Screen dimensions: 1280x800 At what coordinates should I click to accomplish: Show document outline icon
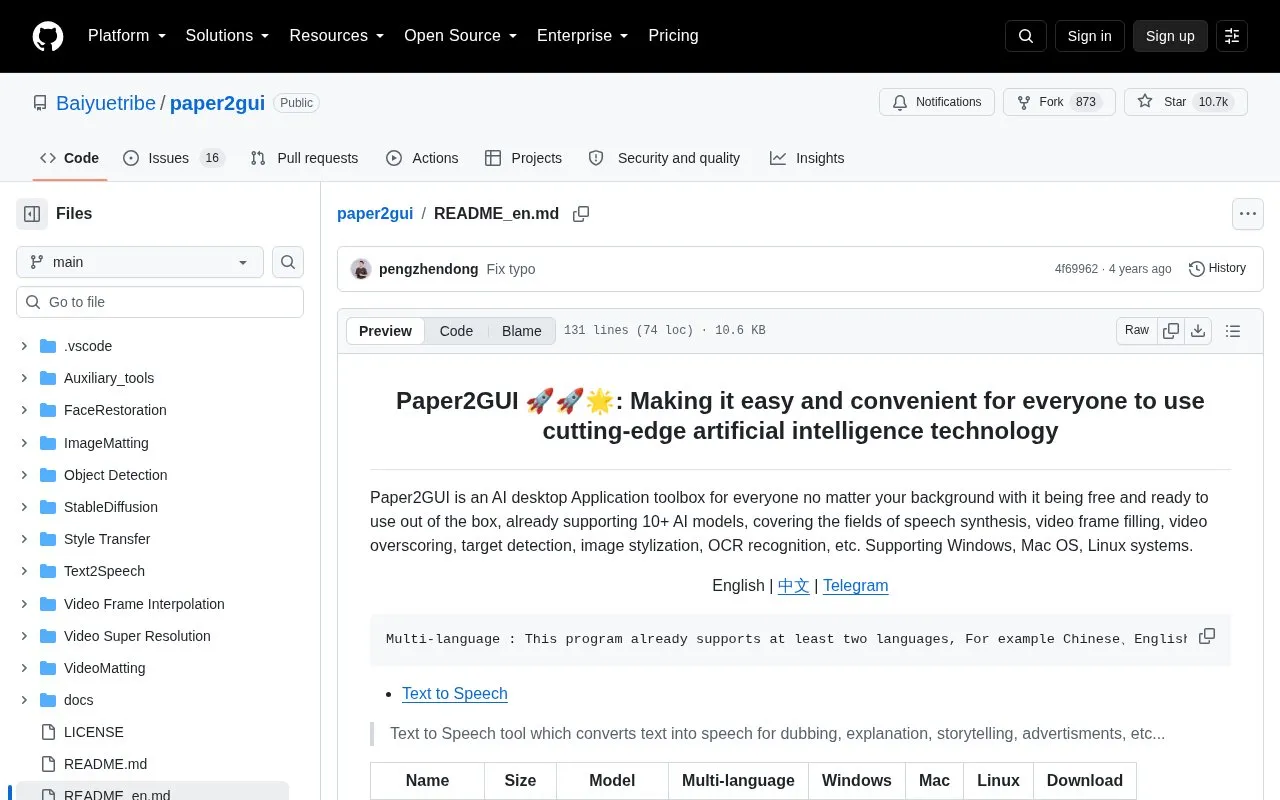point(1233,331)
